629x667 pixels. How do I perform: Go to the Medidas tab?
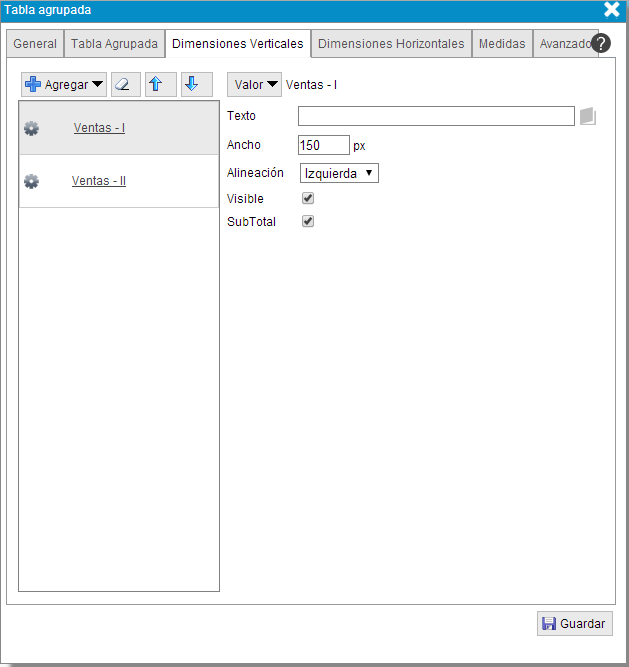(x=502, y=44)
